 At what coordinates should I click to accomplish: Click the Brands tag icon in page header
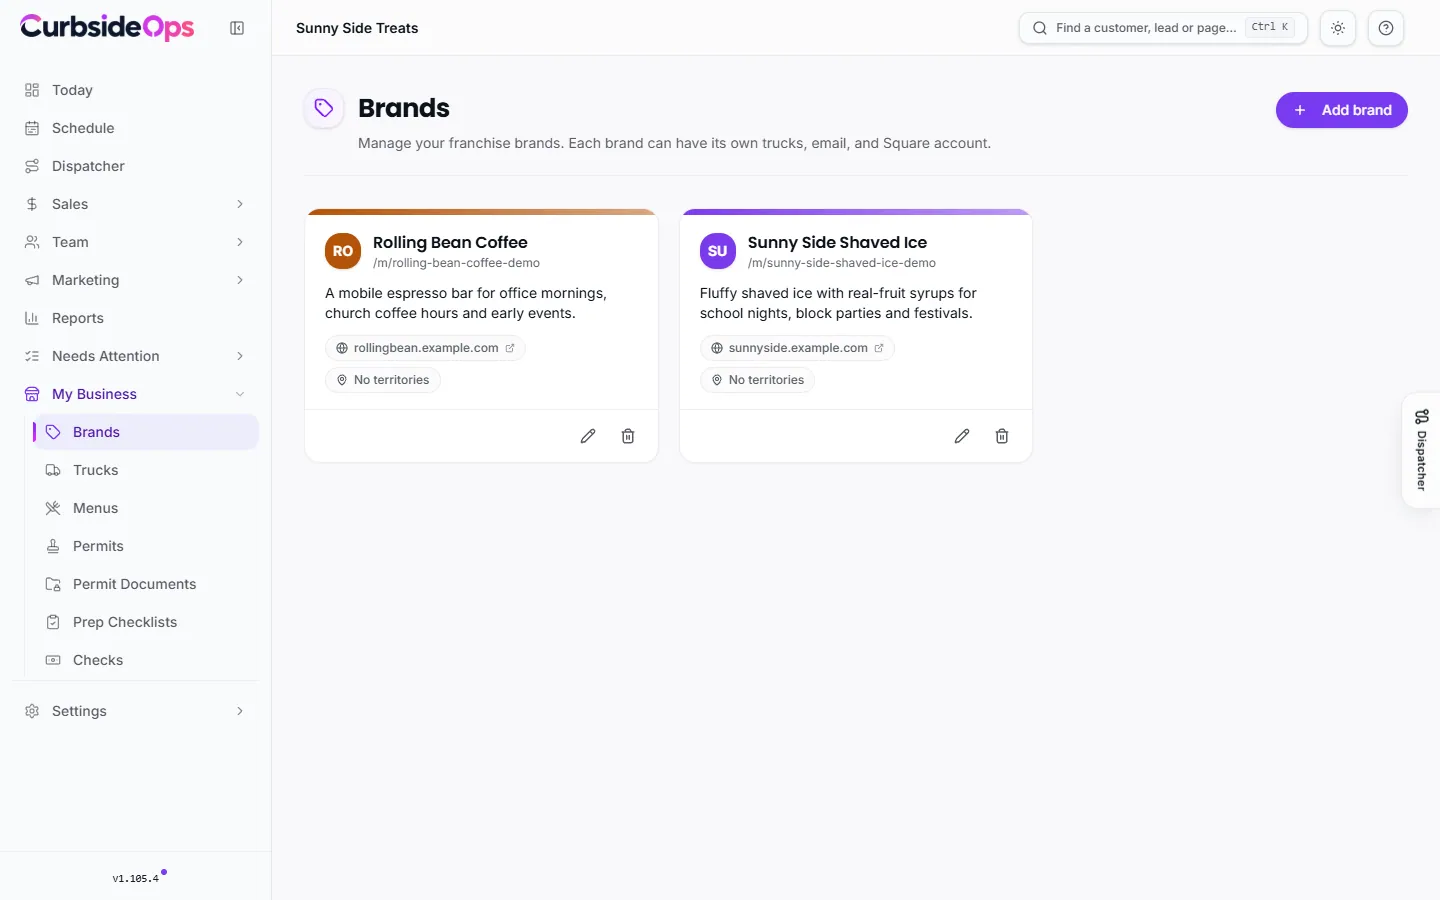(324, 108)
